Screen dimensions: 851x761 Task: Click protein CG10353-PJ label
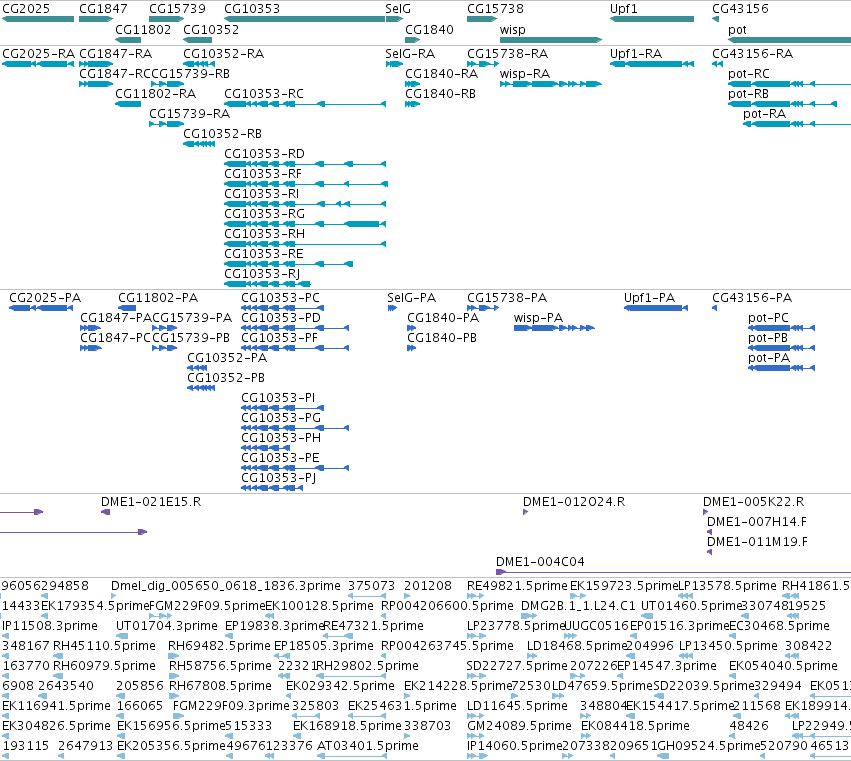(x=278, y=478)
